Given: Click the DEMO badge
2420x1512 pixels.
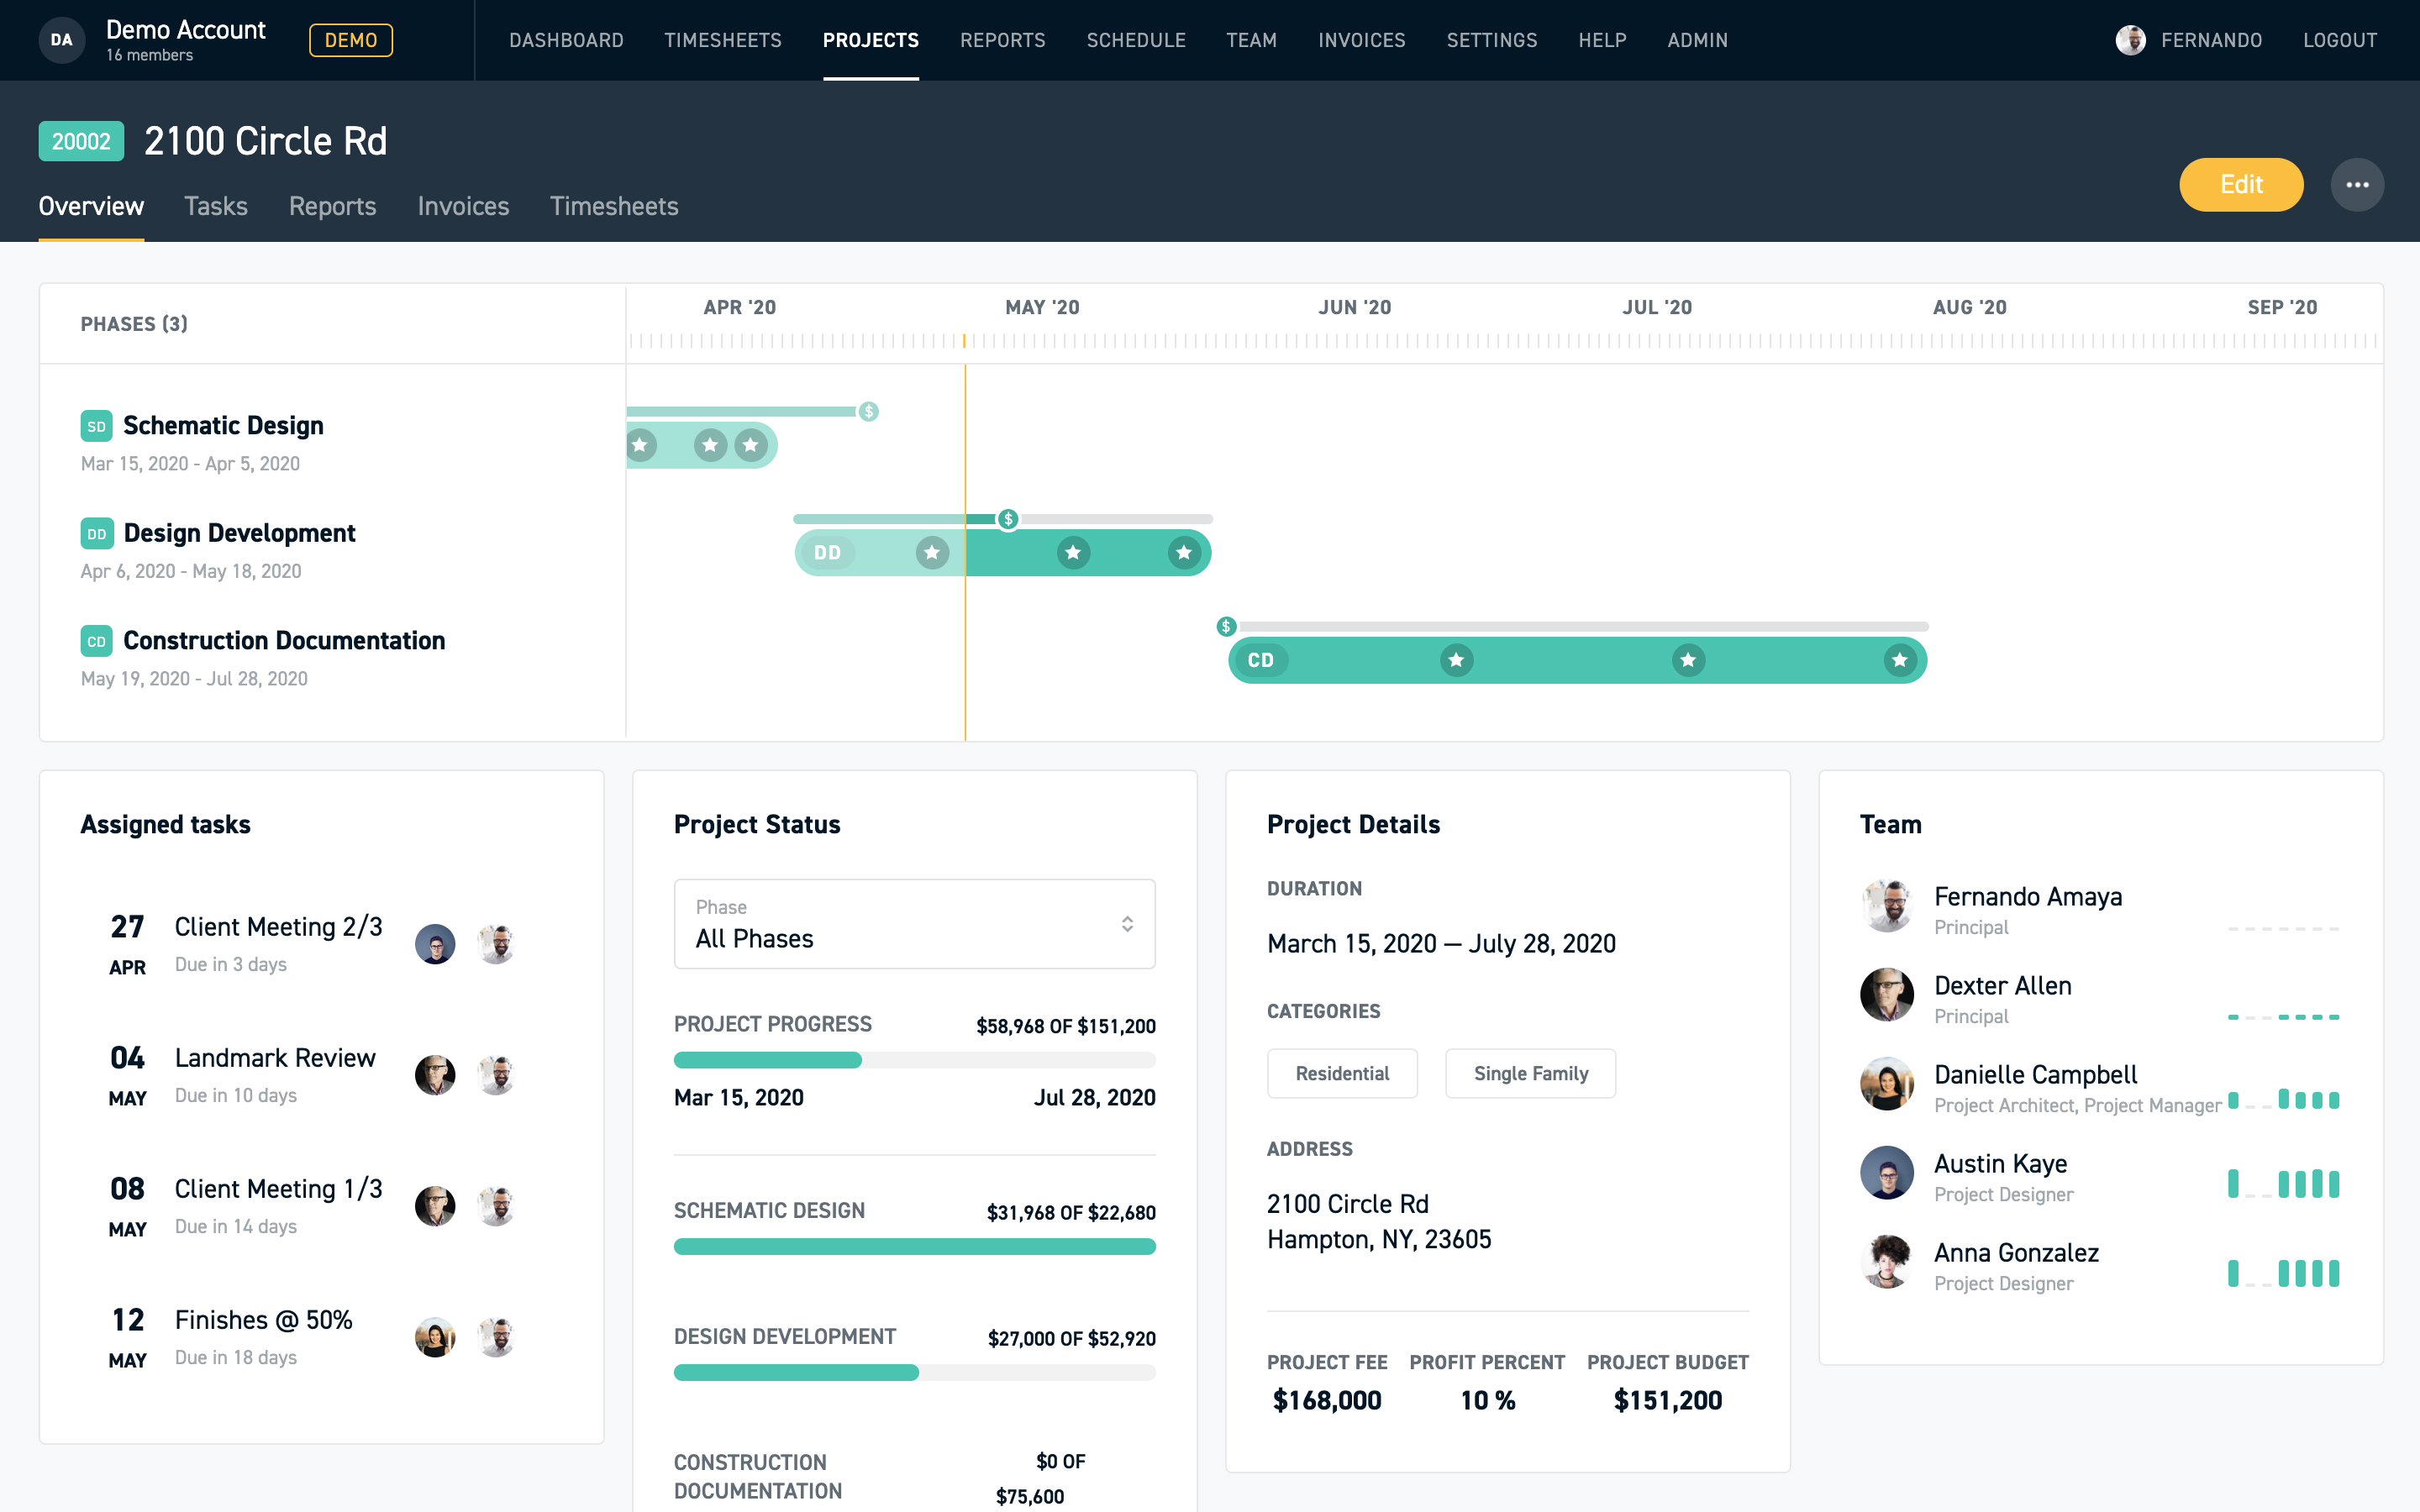Looking at the screenshot, I should [351, 40].
